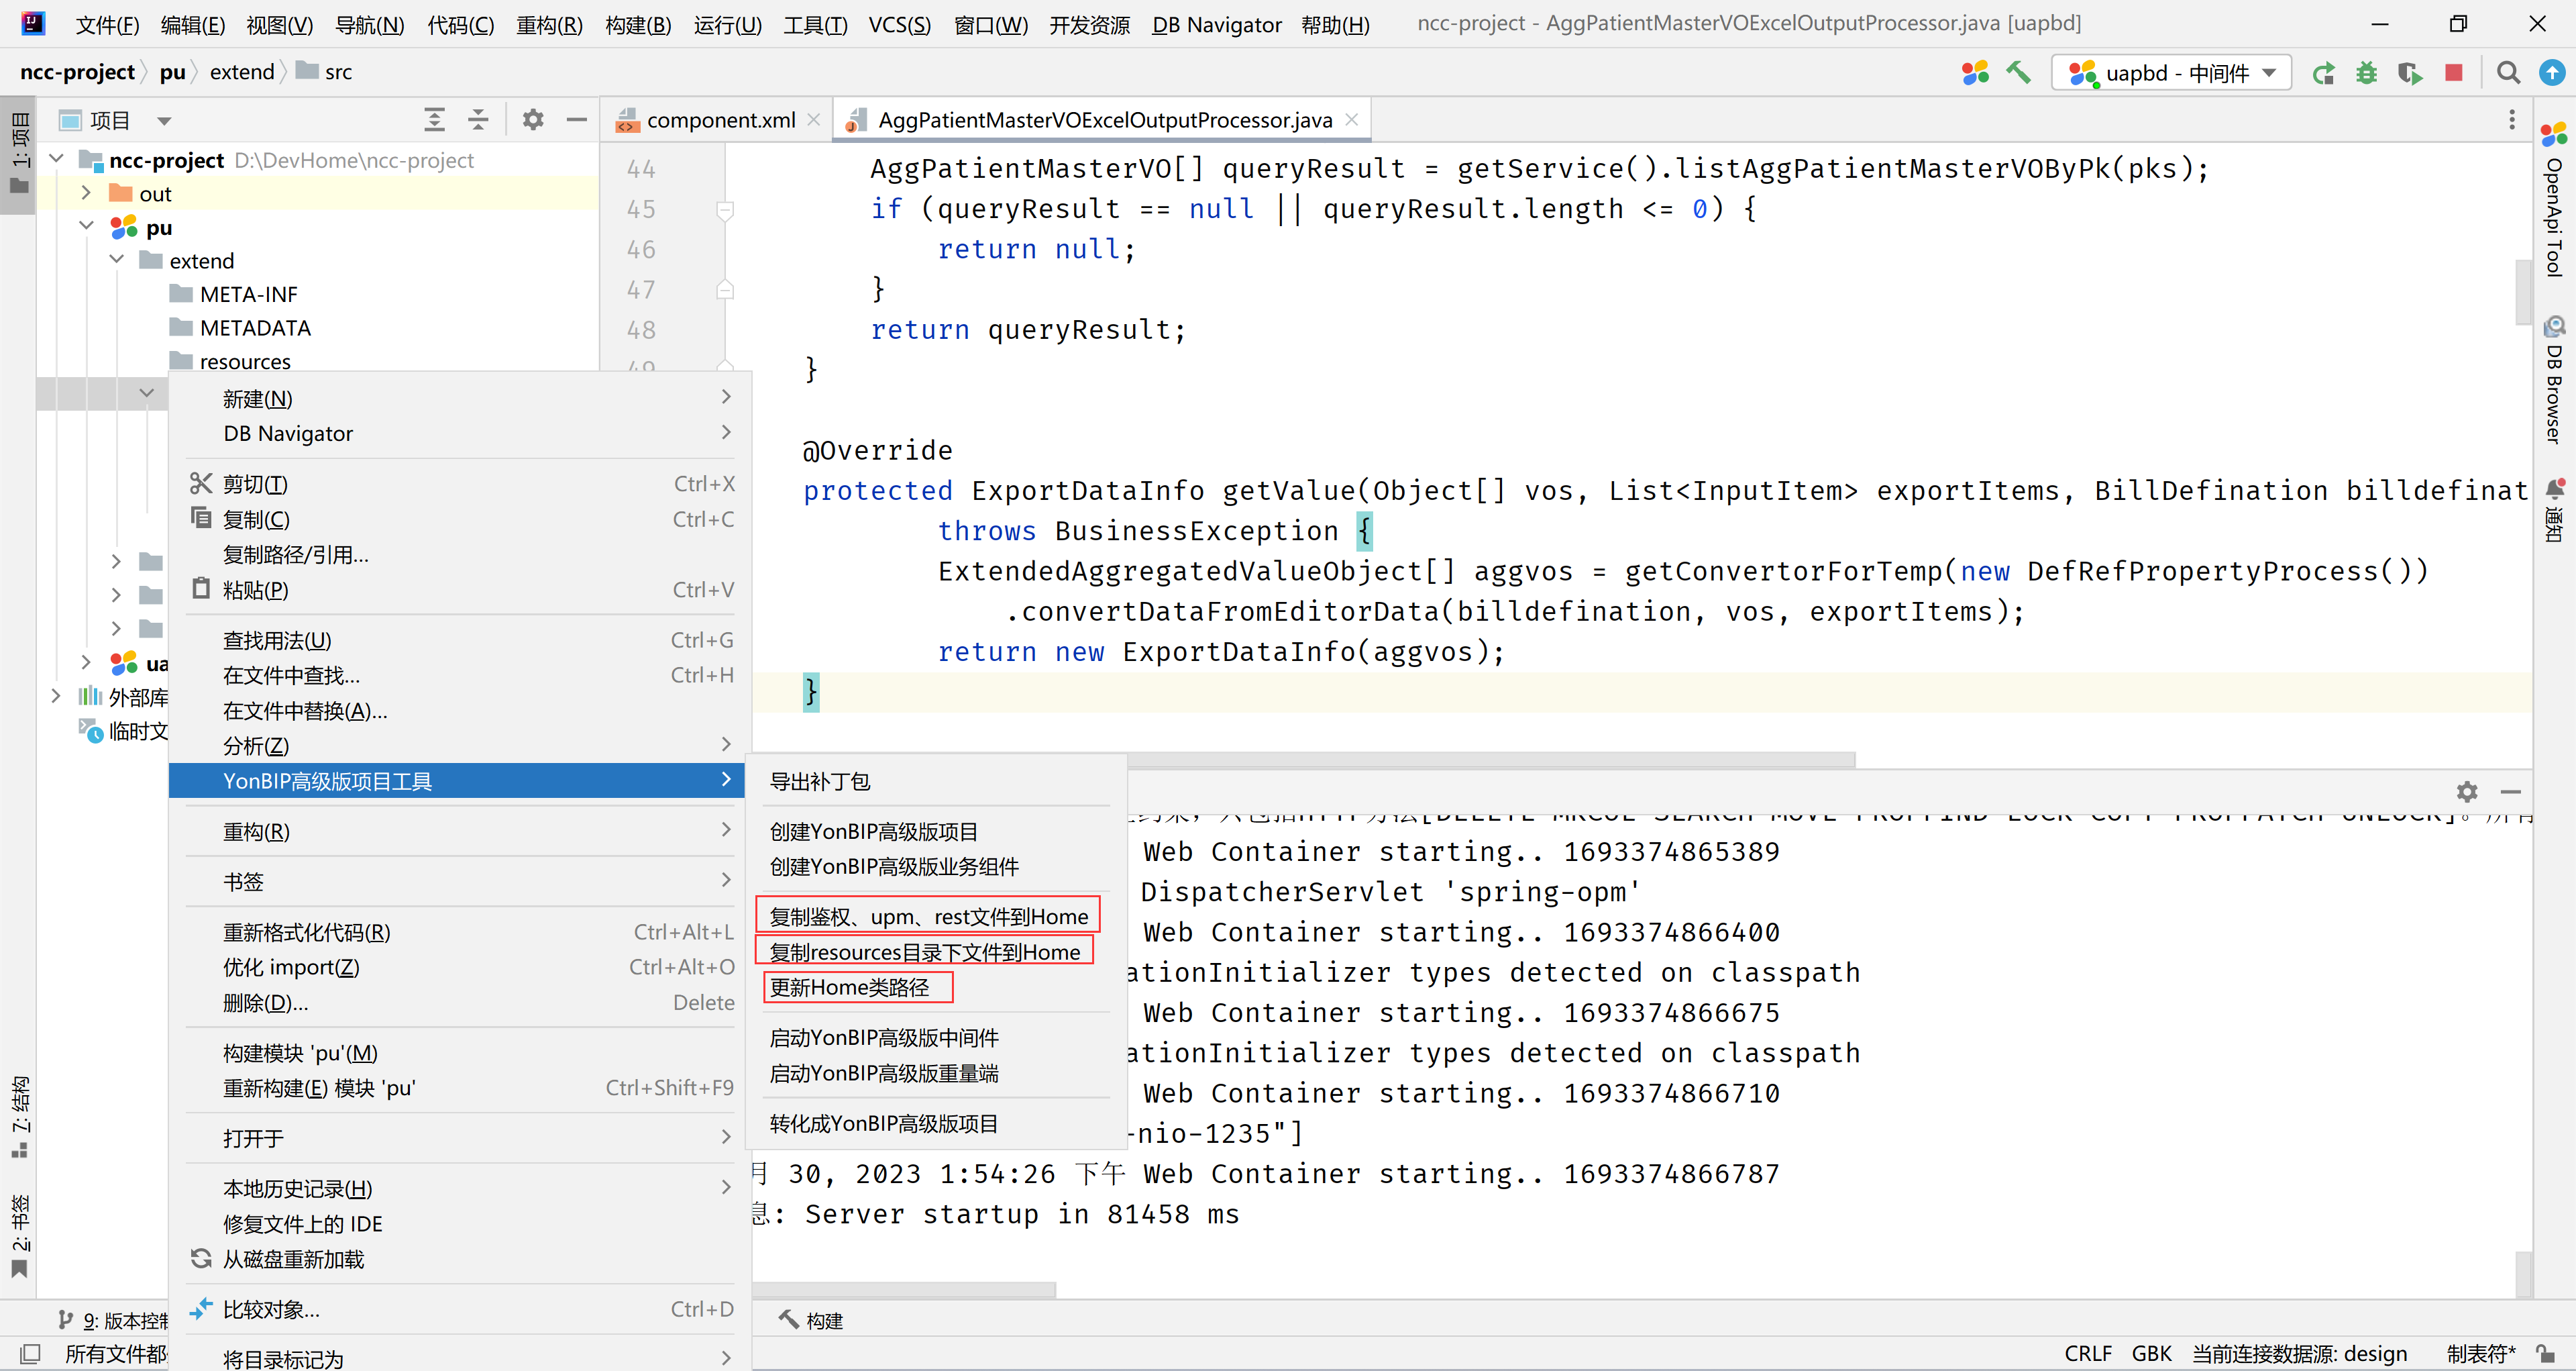
Task: Open project panel gear settings icon
Action: coord(533,120)
